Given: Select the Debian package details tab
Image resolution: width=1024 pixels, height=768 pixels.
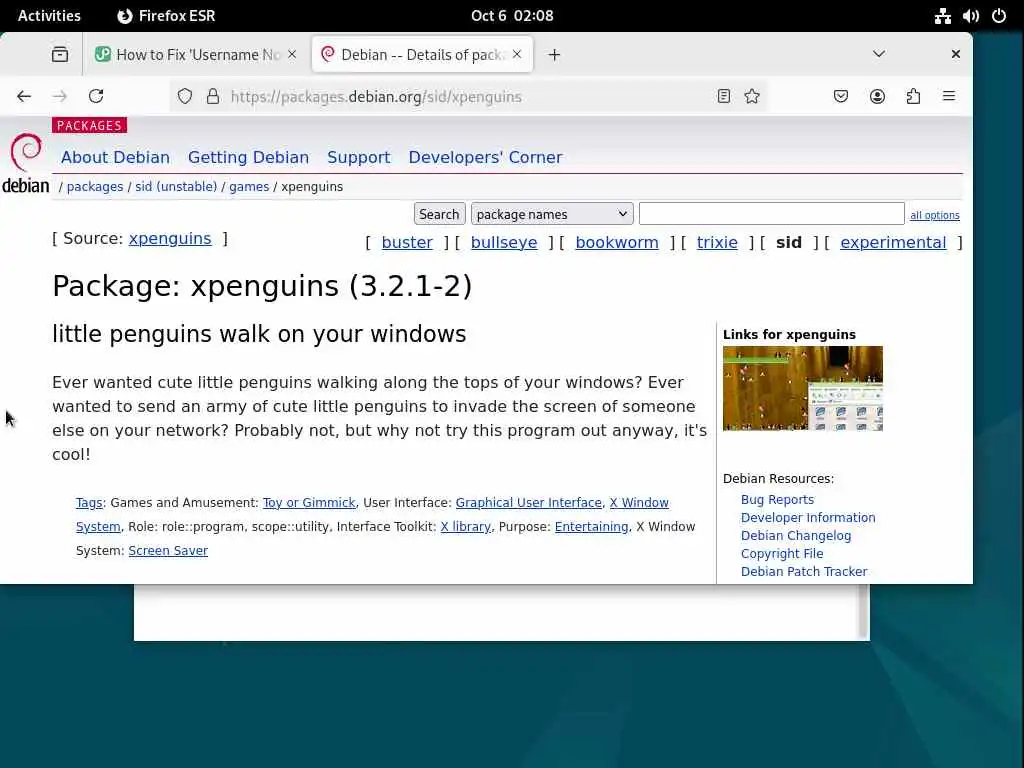Looking at the screenshot, I should tap(423, 54).
